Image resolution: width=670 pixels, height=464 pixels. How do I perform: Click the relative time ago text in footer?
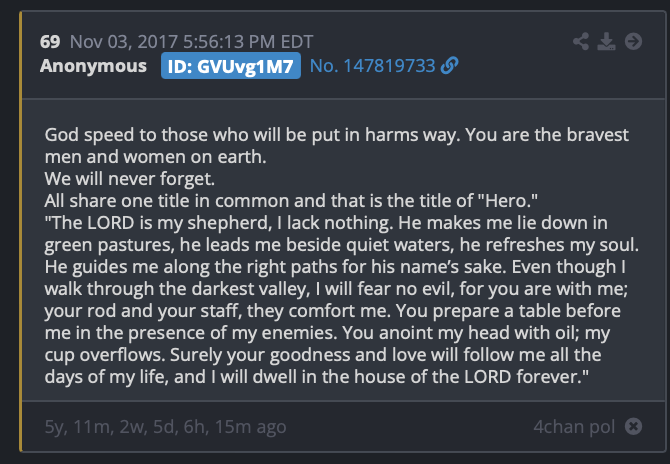click(165, 427)
